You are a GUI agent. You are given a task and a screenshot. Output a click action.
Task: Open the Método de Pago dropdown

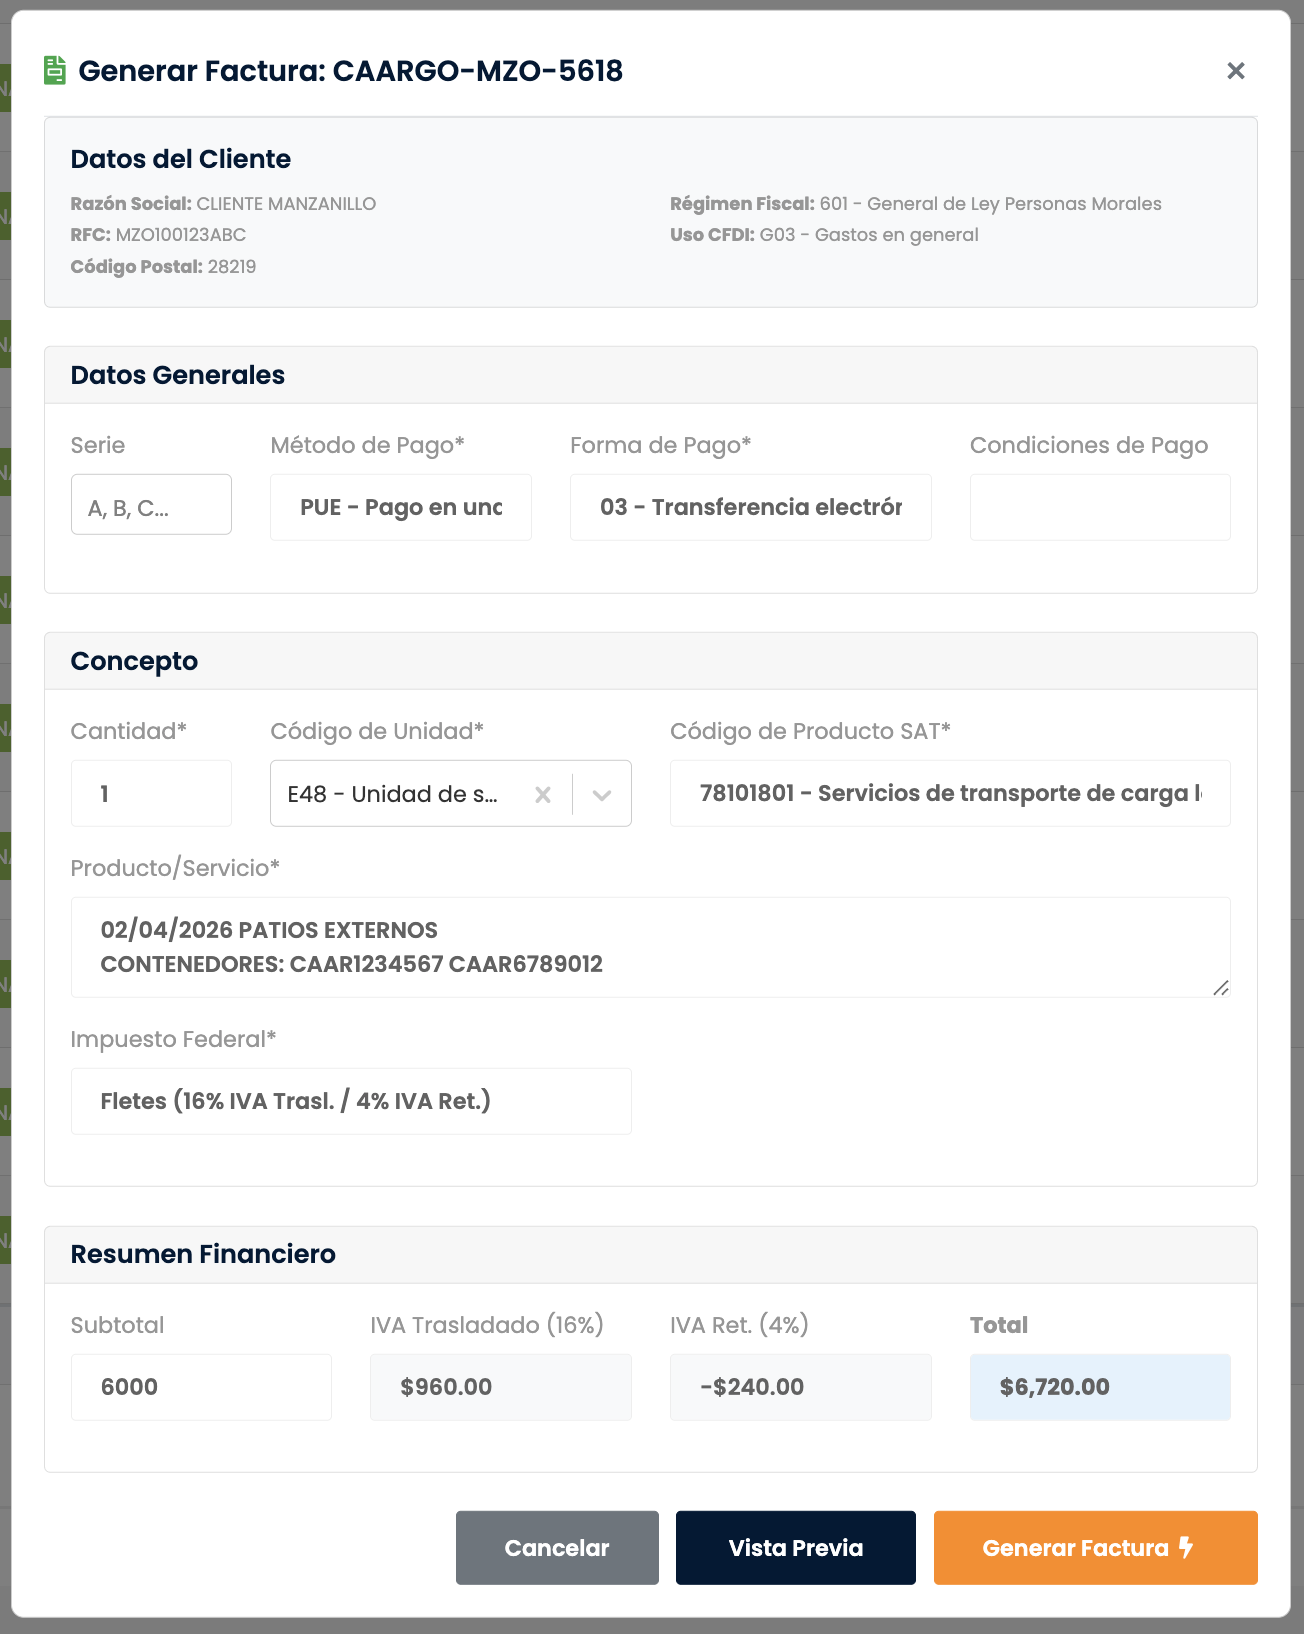400,507
